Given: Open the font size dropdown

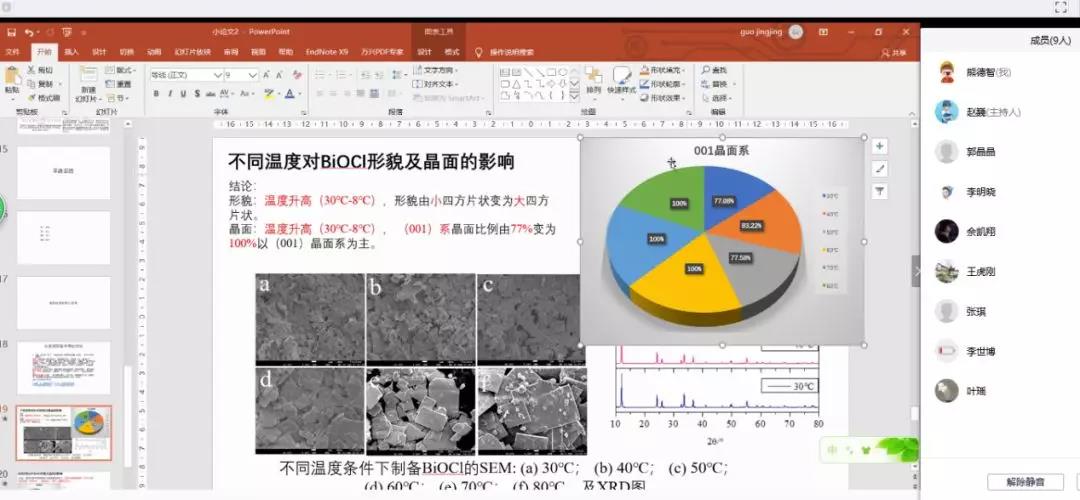Looking at the screenshot, I should (251, 75).
